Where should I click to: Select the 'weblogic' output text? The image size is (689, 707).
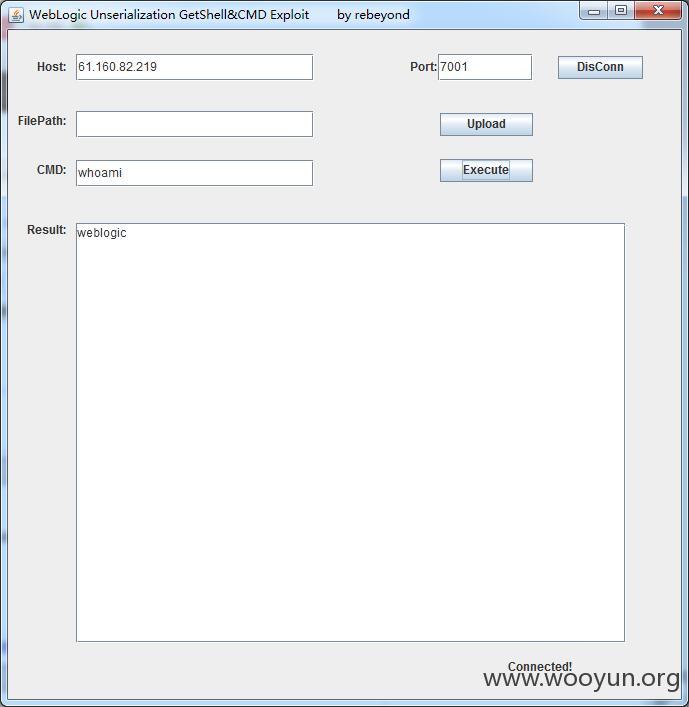point(102,233)
